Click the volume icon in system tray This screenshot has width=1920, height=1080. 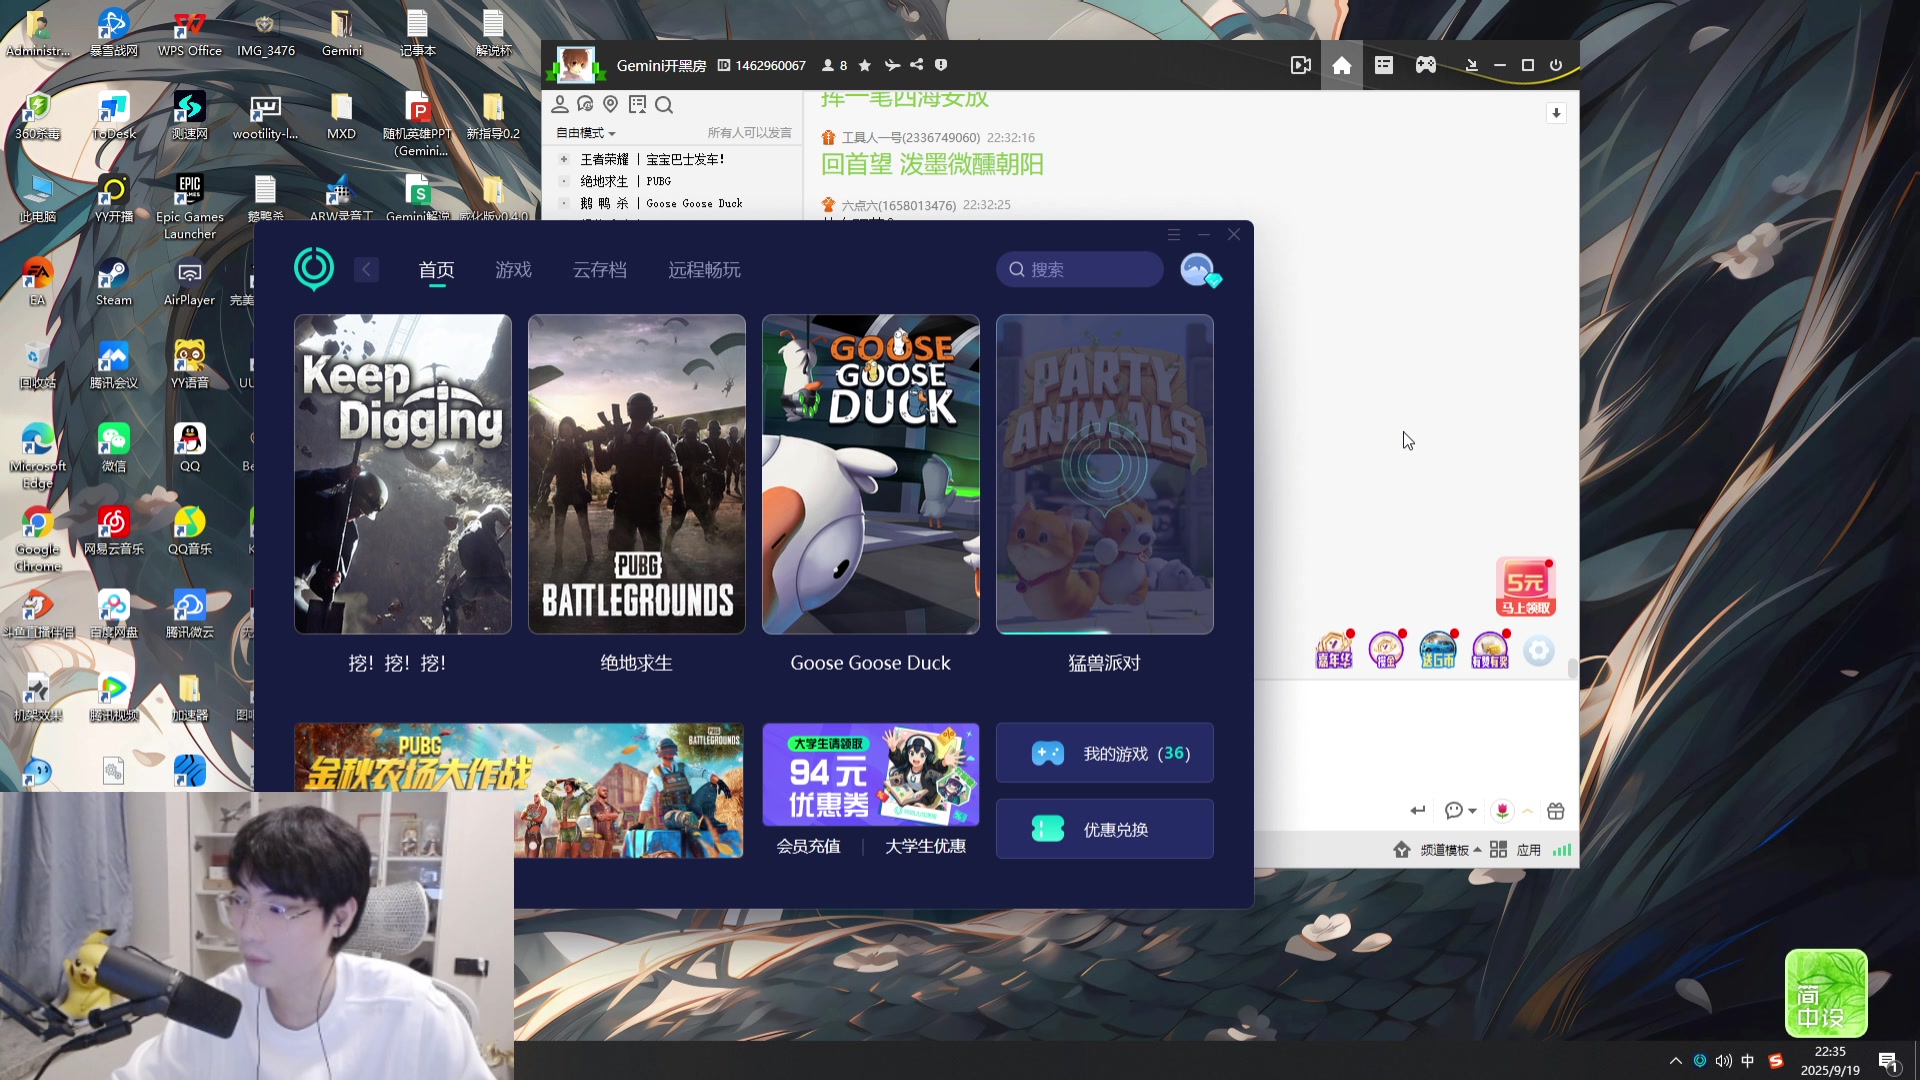[1724, 1061]
